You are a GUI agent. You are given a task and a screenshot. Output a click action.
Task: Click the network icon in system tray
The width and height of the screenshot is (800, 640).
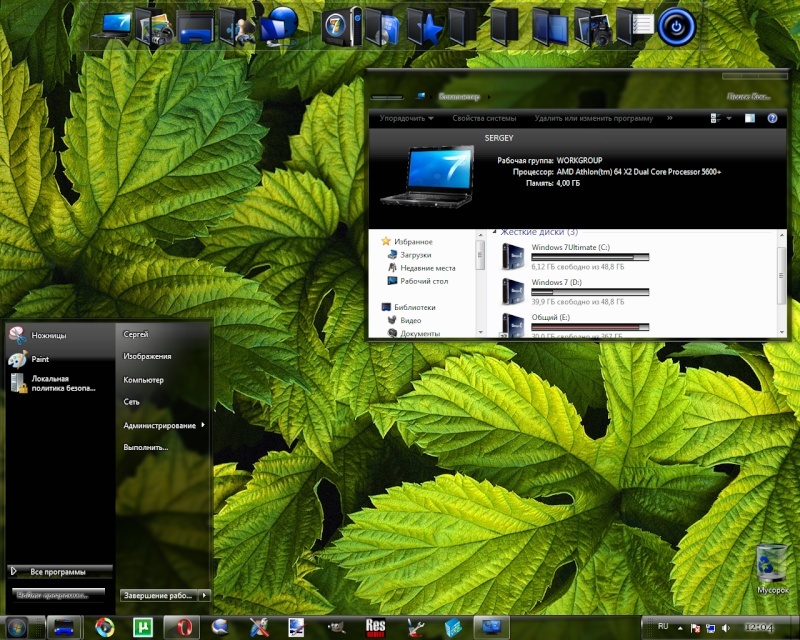pyautogui.click(x=710, y=628)
